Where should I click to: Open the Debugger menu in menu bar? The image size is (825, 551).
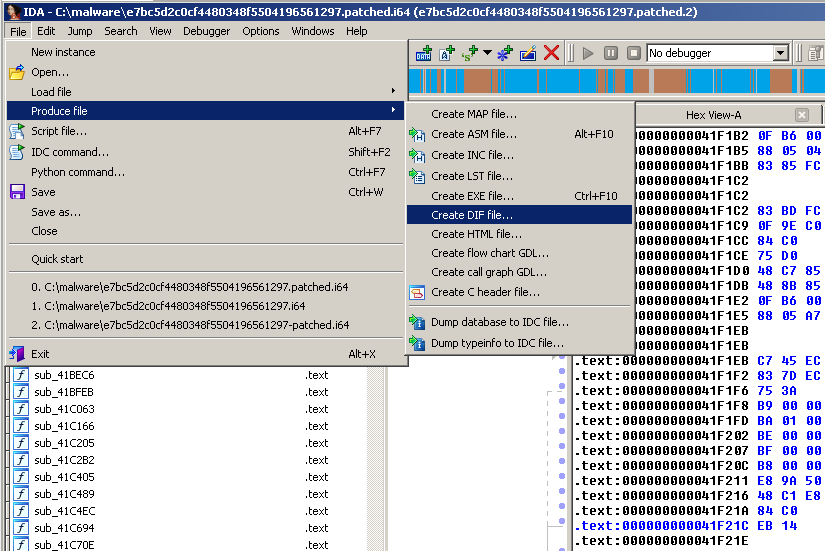point(207,31)
